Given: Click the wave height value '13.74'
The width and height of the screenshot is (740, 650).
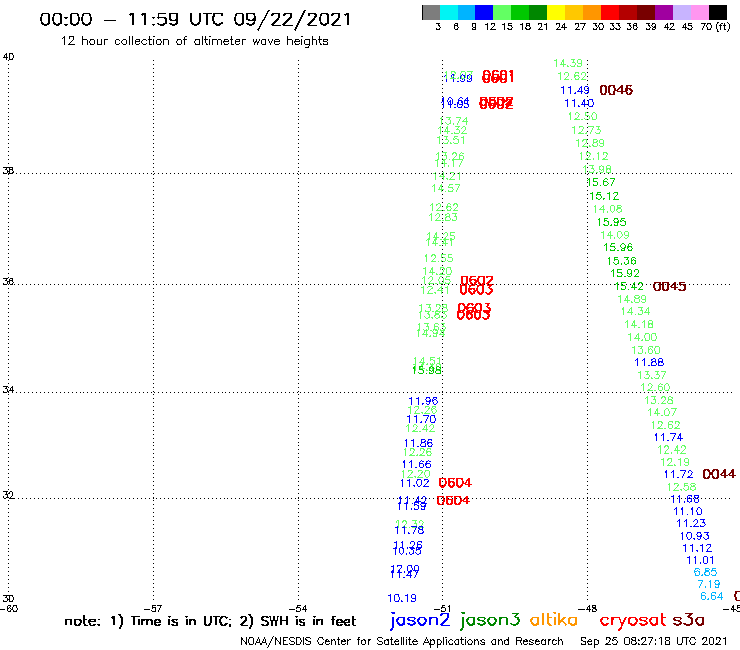Looking at the screenshot, I should pyautogui.click(x=454, y=121).
